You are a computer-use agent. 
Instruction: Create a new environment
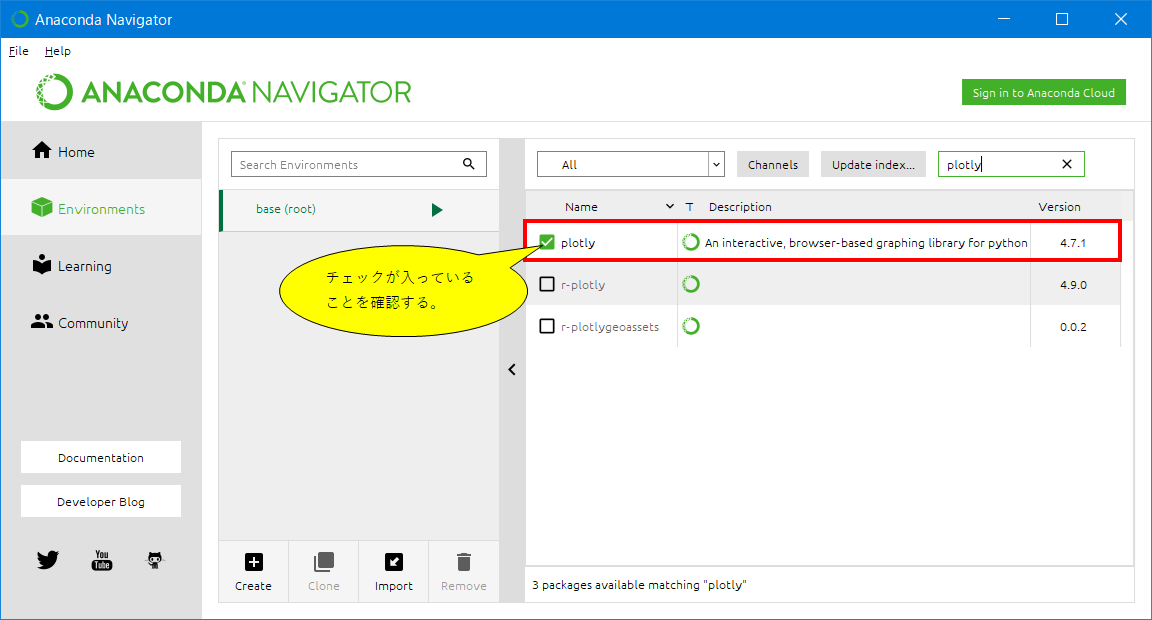pyautogui.click(x=253, y=572)
